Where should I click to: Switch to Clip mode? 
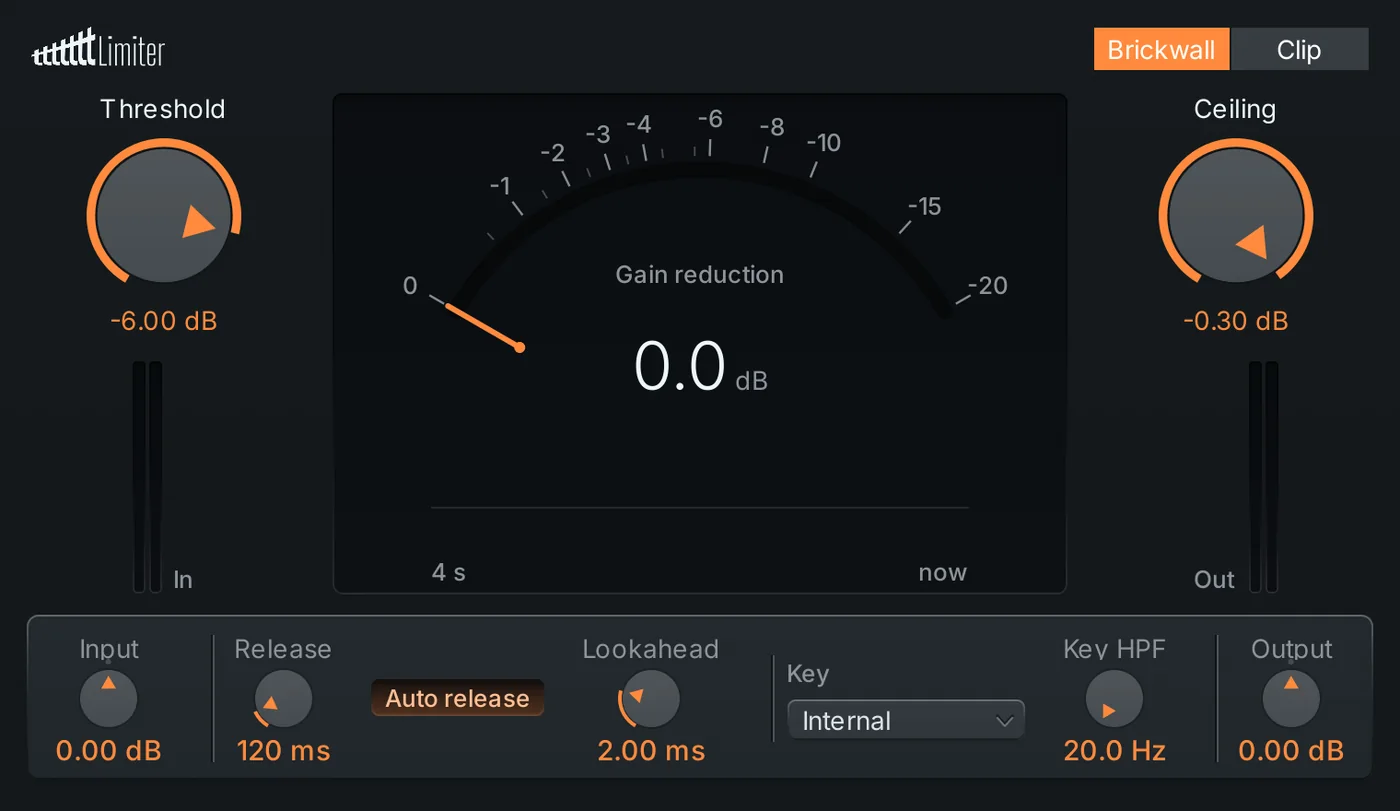(1299, 50)
